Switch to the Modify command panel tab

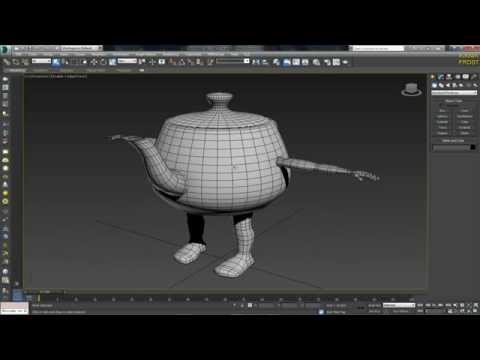point(441,77)
